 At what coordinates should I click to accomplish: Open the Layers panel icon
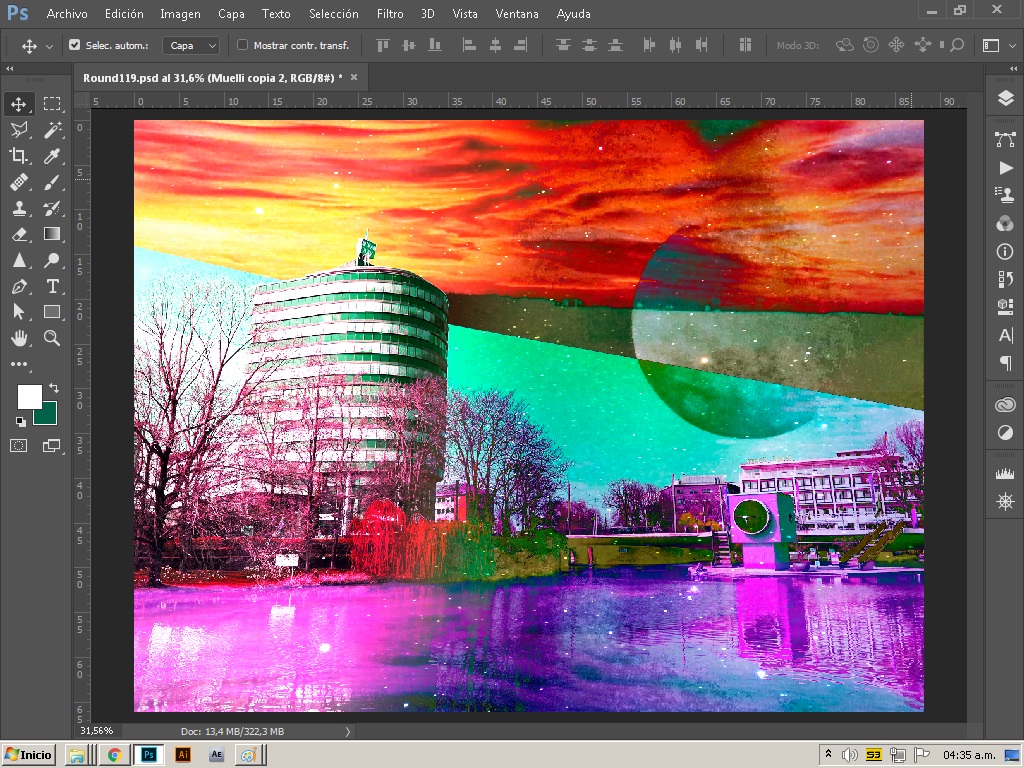1005,98
